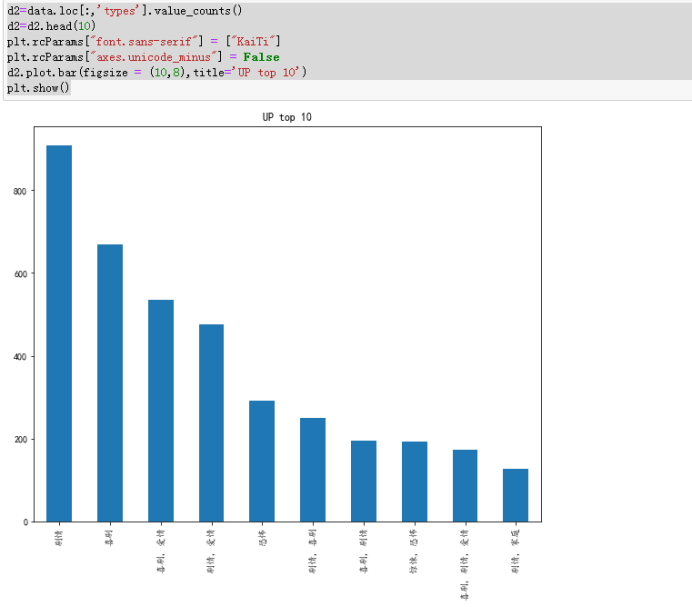Click the chart title above the plot
Screen dimensions: 692x607
[287, 117]
